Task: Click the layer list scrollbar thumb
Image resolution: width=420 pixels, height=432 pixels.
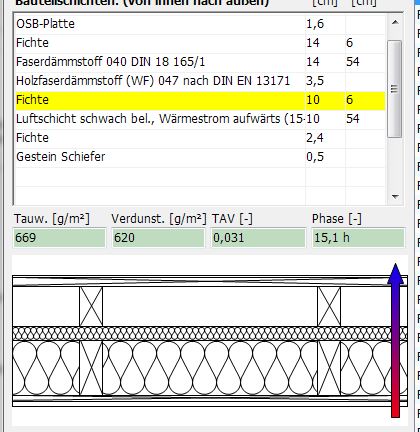Action: coord(395,89)
